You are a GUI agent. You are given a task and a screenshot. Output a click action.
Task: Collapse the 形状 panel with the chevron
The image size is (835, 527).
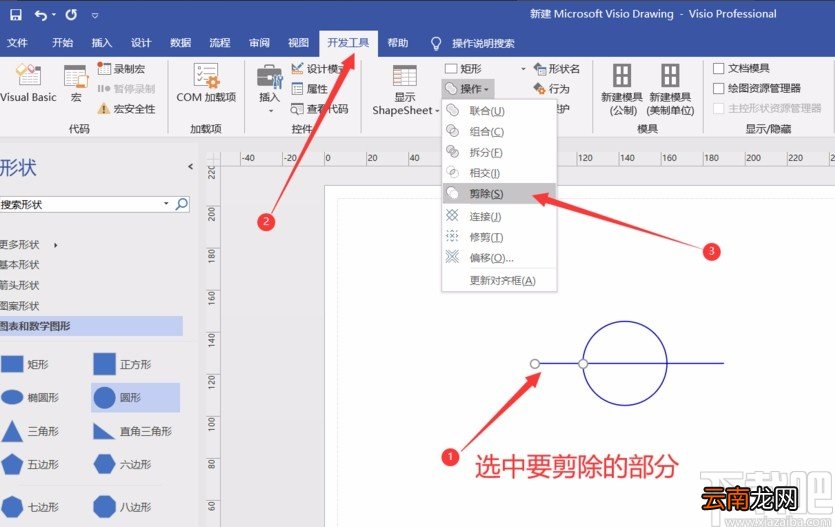(x=190, y=167)
